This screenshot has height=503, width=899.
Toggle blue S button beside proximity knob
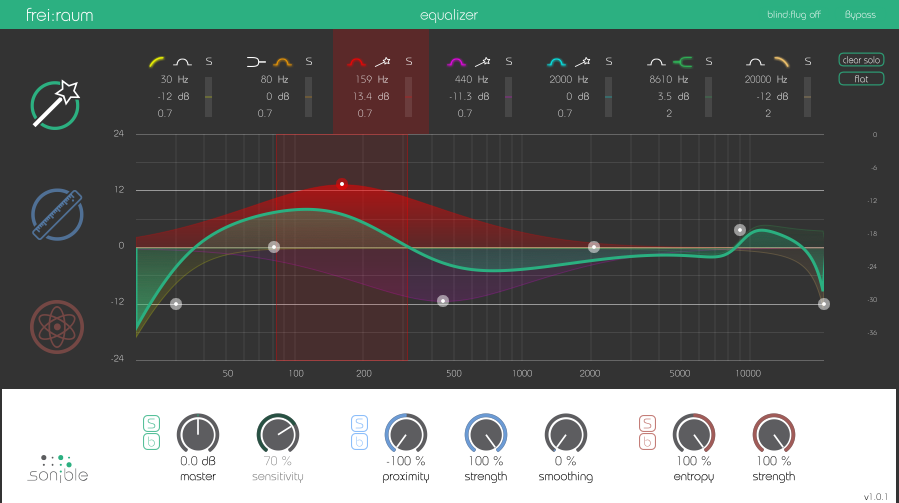click(x=359, y=423)
